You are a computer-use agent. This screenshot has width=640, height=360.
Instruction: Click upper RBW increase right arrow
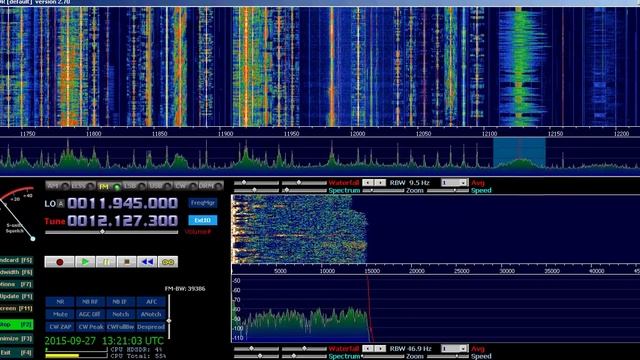(380, 182)
